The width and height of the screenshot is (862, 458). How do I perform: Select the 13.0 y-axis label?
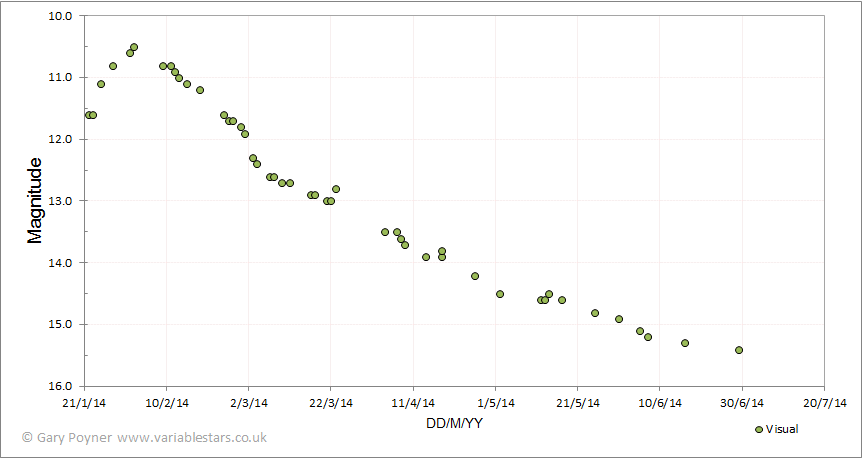click(61, 201)
